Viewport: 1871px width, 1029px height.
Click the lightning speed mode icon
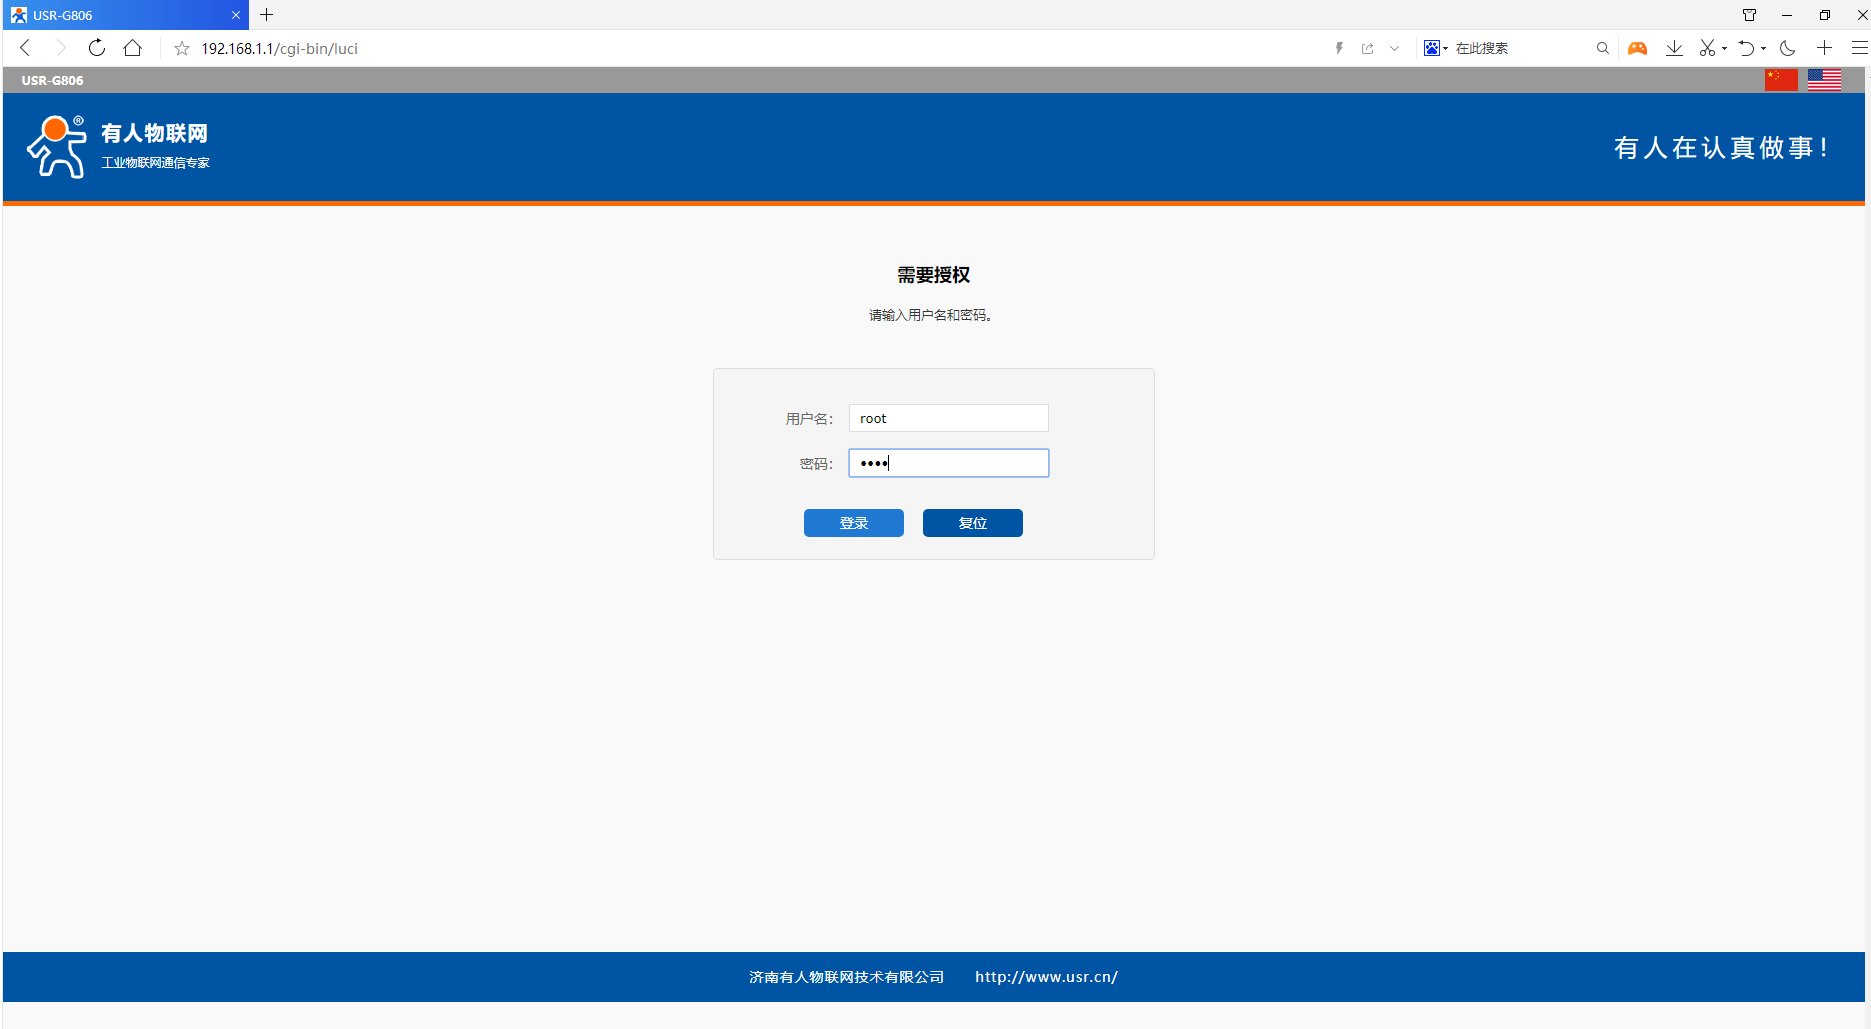pyautogui.click(x=1339, y=48)
